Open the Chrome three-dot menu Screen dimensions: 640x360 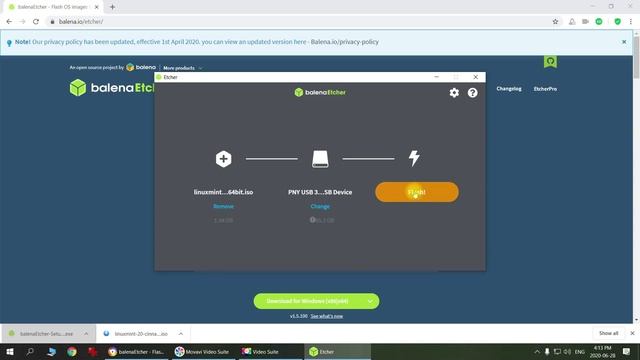[631, 22]
